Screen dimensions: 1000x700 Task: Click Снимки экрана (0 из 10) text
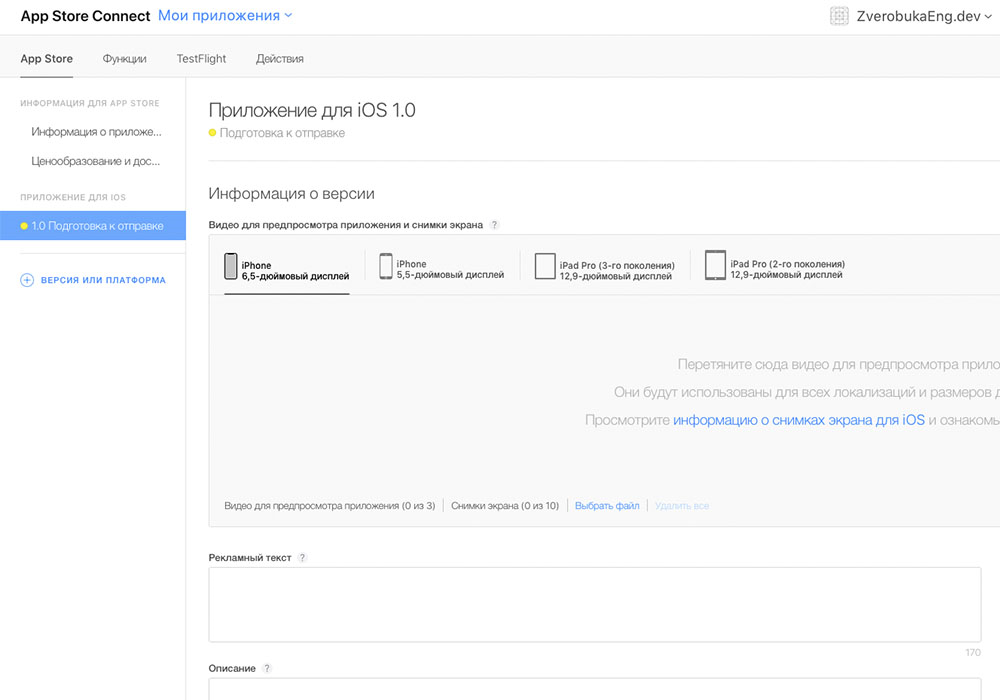(x=505, y=506)
